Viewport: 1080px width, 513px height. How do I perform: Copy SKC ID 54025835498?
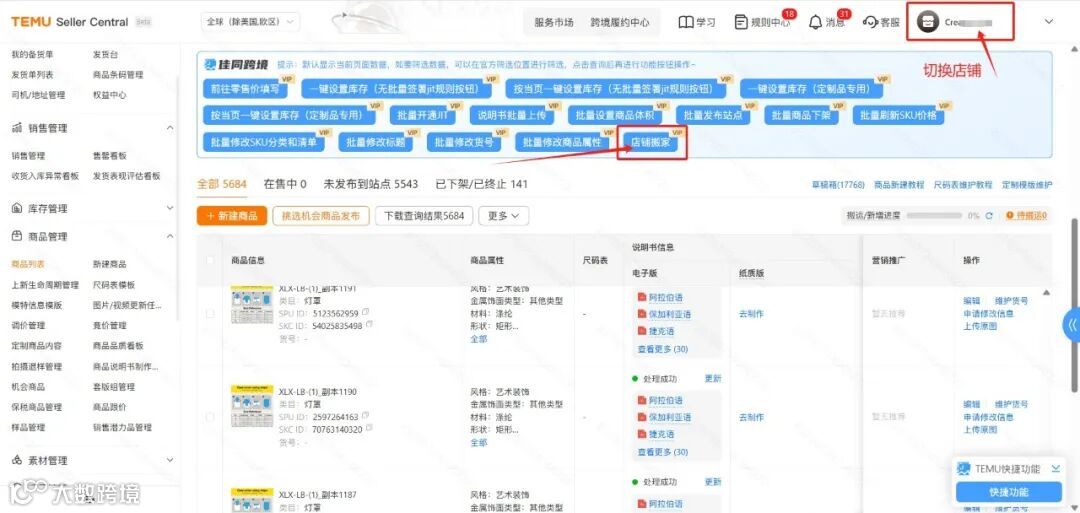tap(371, 324)
